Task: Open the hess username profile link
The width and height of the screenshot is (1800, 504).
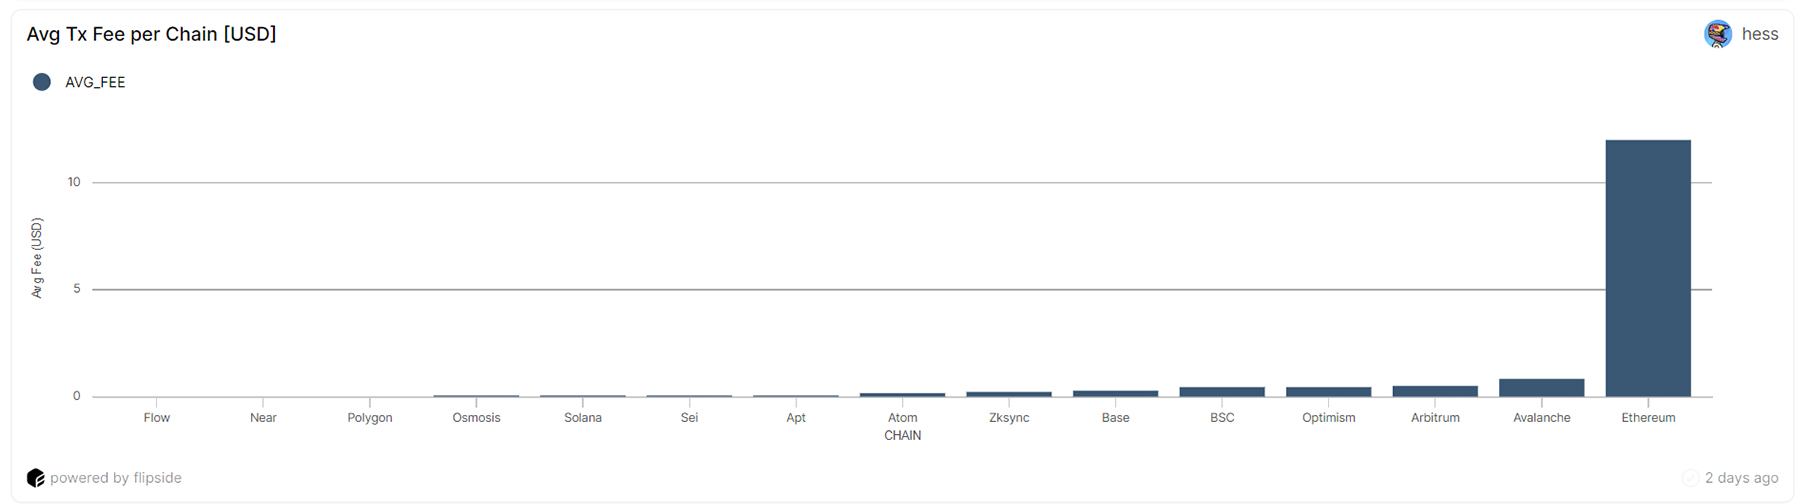Action: click(1759, 34)
